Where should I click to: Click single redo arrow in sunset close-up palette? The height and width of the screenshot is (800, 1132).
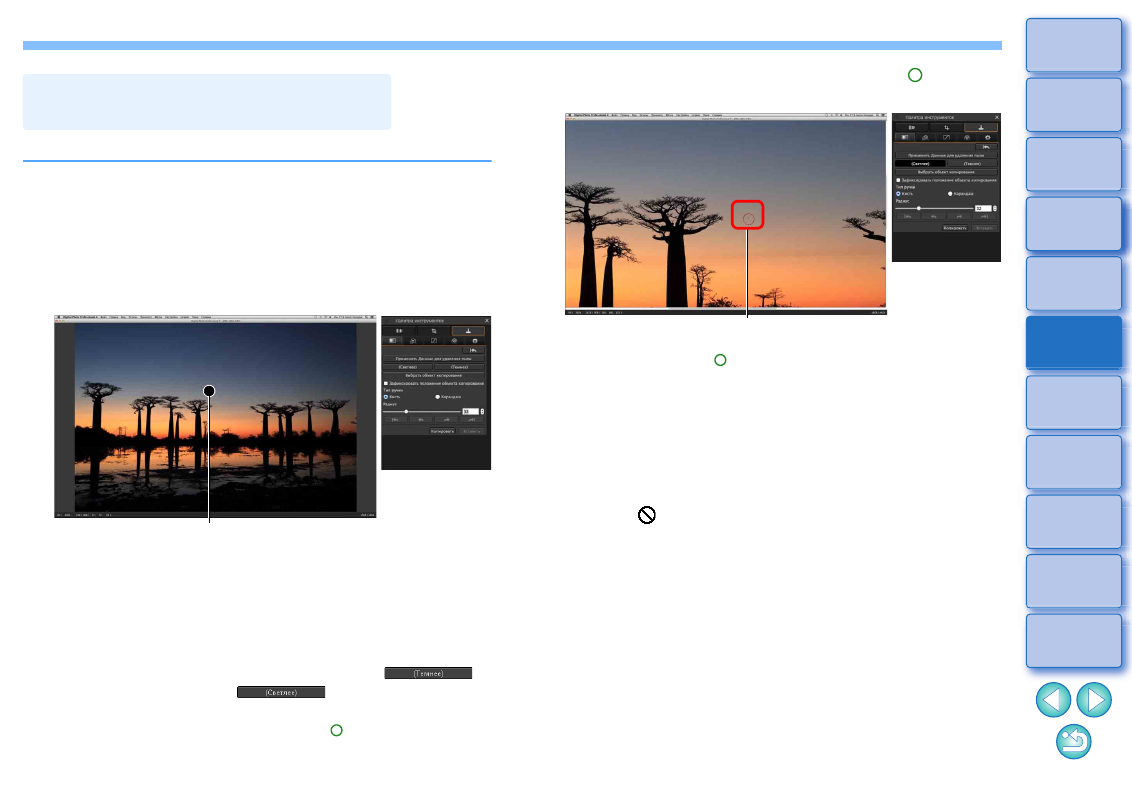[959, 217]
